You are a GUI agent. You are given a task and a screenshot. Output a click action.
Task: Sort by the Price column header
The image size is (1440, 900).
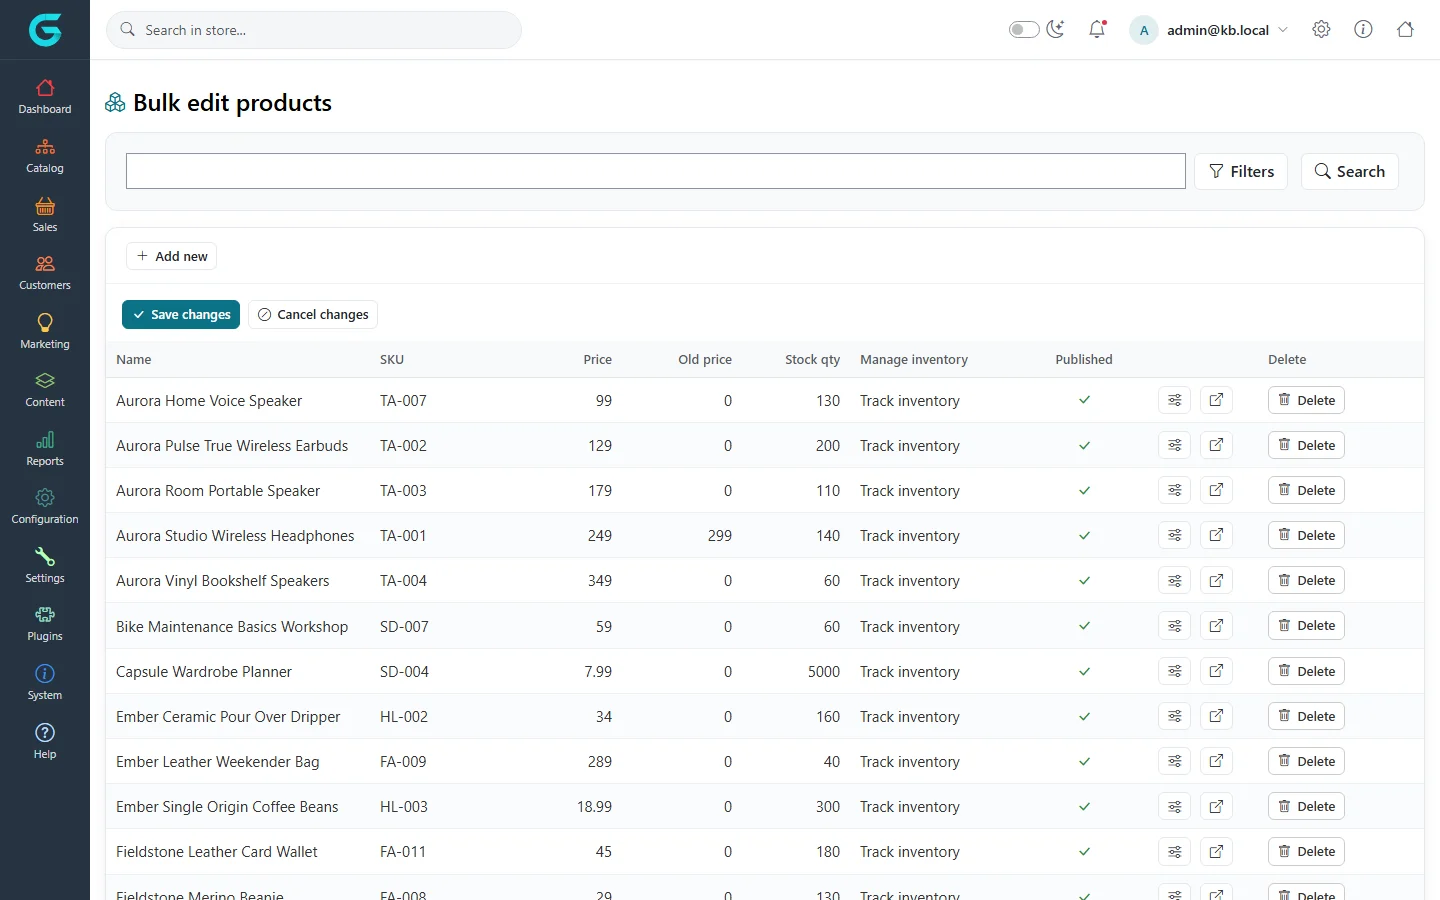point(598,359)
